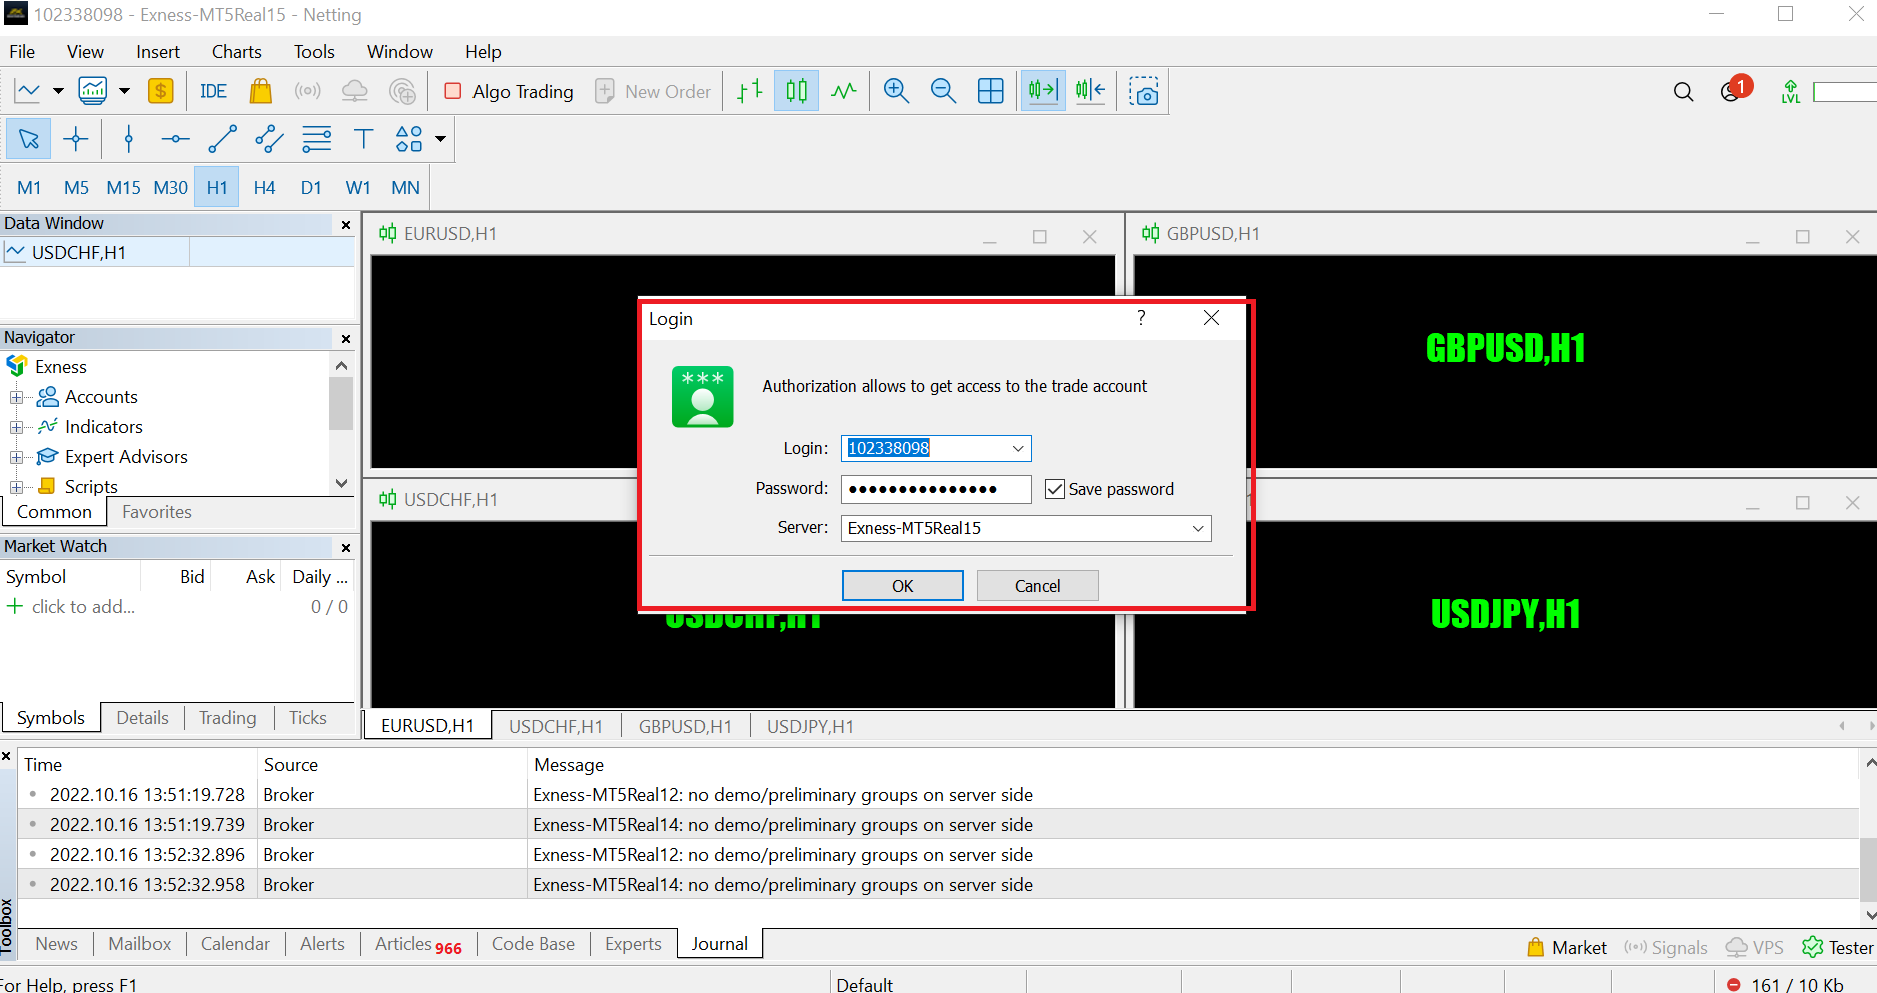Screen dimensions: 1877x993
Task: Switch to the GBPUSD,H1 chart tab
Action: pyautogui.click(x=685, y=727)
